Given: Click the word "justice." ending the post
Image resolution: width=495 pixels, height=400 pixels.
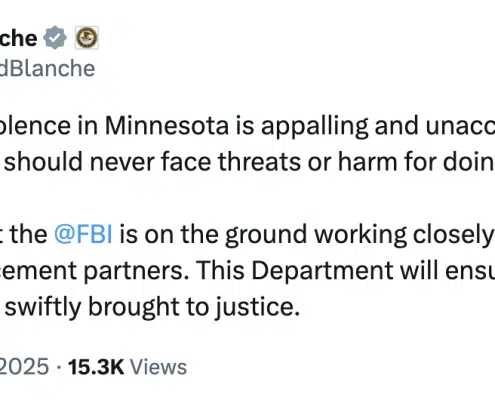Looking at the screenshot, I should (x=257, y=308).
